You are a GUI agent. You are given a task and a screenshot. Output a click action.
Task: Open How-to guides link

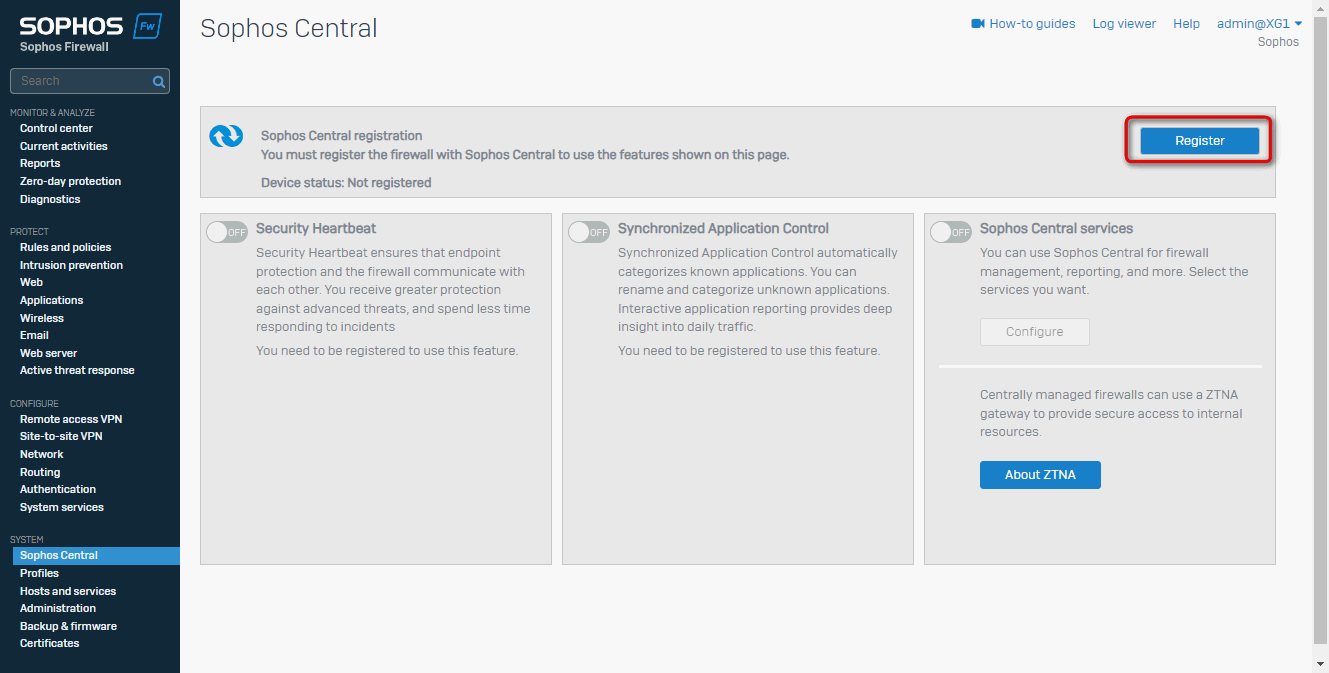click(1032, 24)
